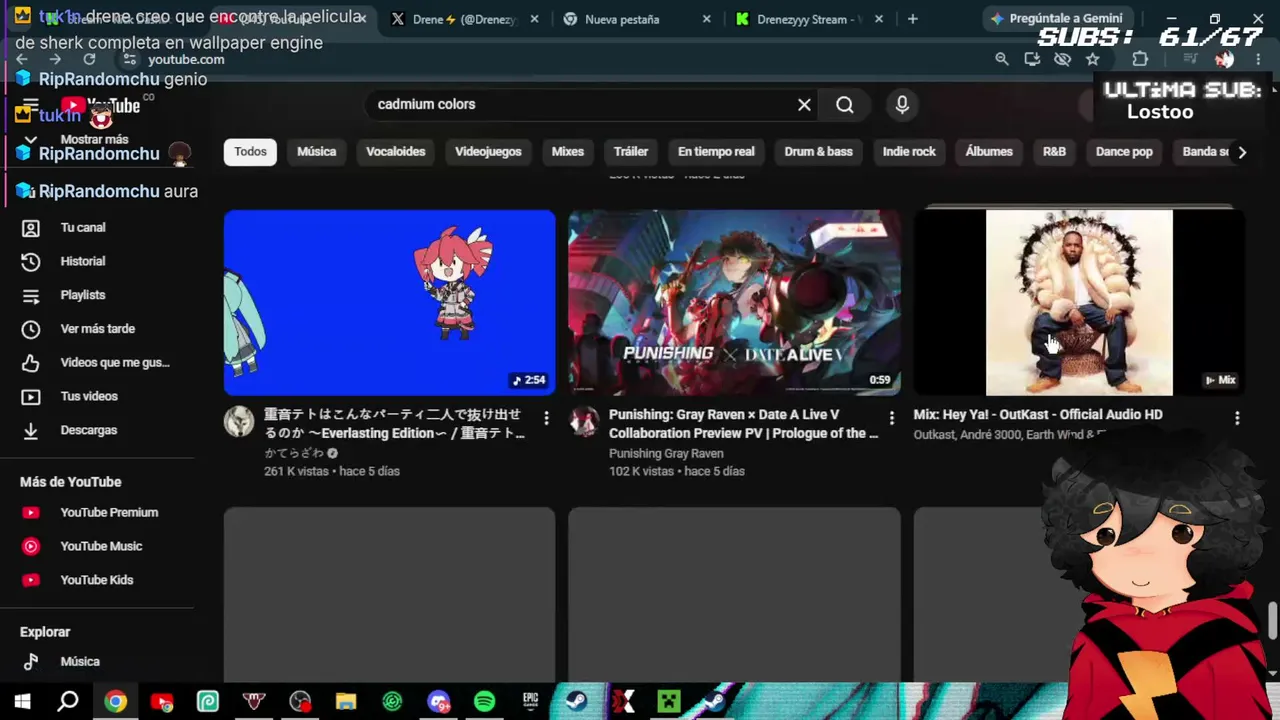Click the install app icon in the address bar

[x=1032, y=59]
